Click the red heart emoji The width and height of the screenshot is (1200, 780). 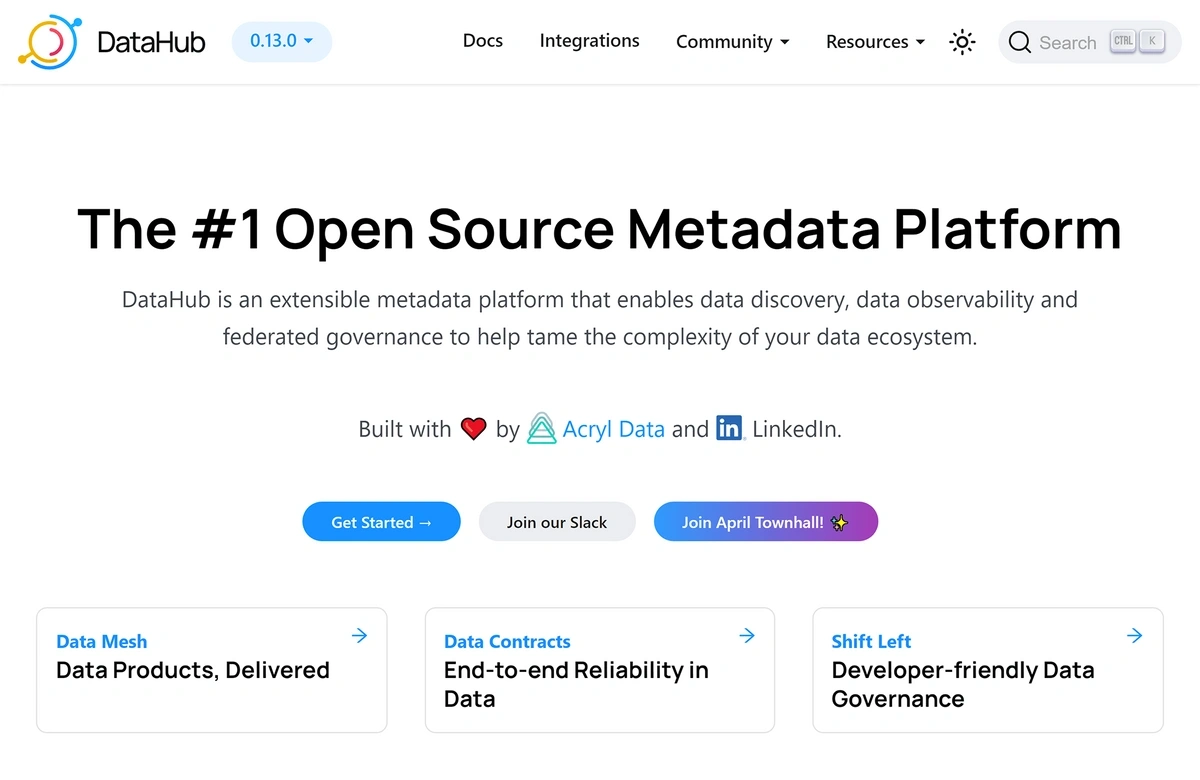coord(474,429)
